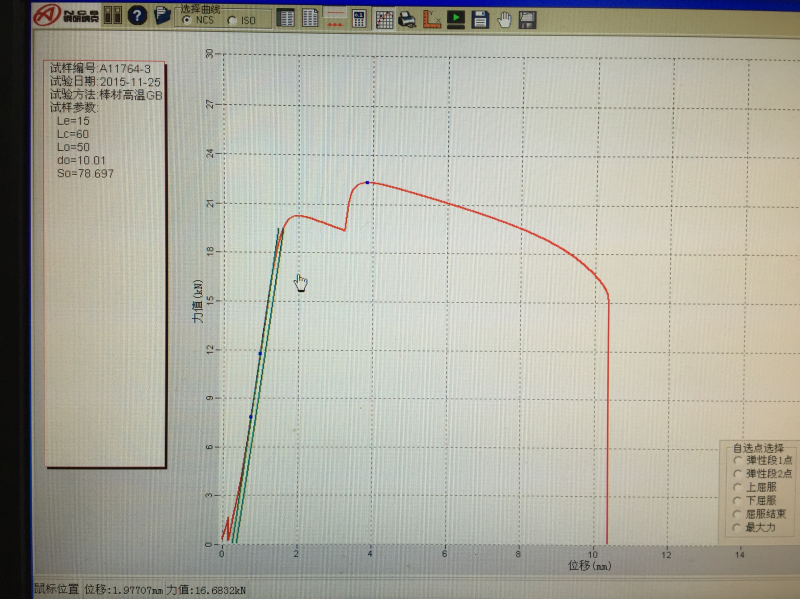Click the printer icon
Screen dimensions: 800x599
[407, 19]
